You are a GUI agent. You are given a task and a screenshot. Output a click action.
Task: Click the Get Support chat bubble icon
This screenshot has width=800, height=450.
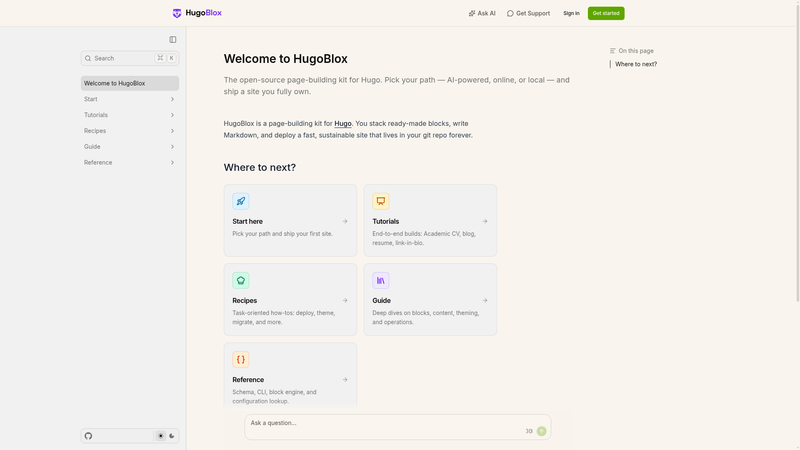pyautogui.click(x=510, y=13)
